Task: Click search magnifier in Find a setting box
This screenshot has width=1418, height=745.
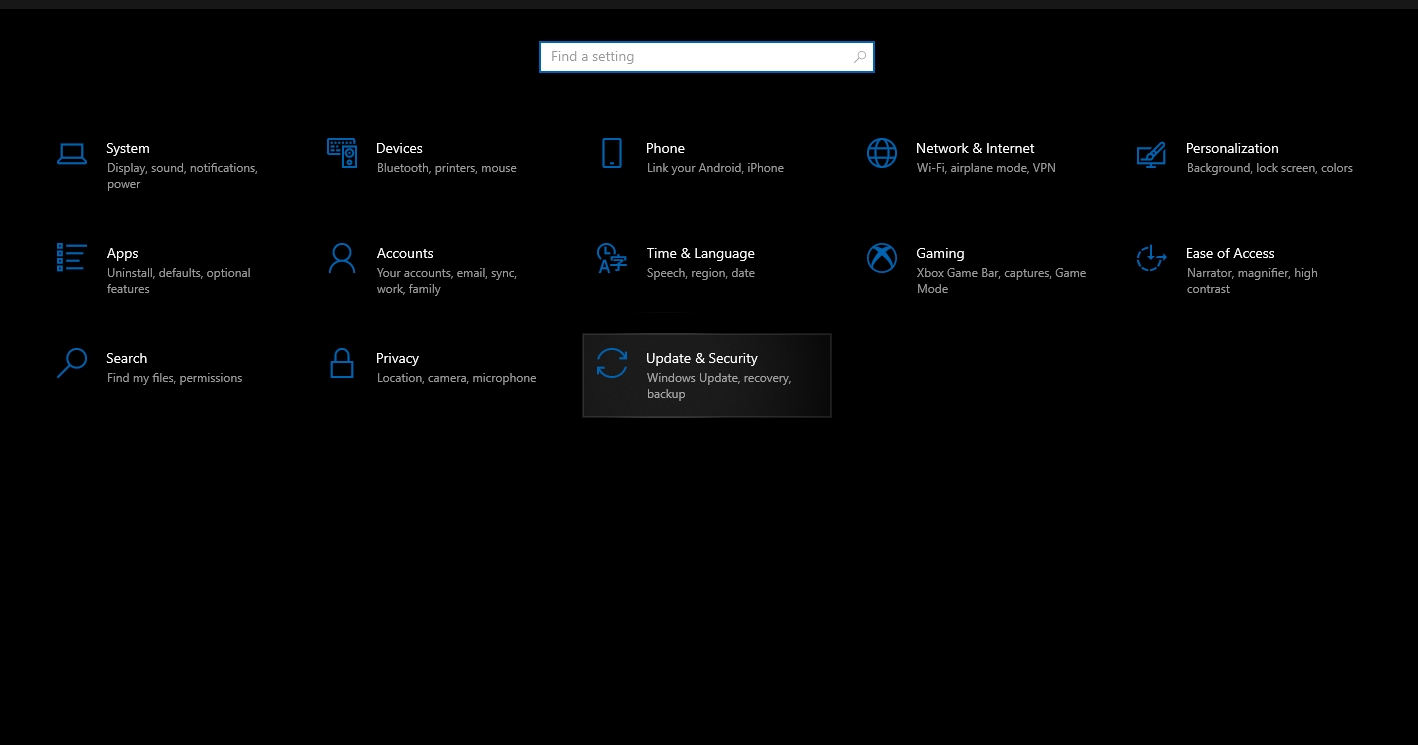Action: point(860,57)
